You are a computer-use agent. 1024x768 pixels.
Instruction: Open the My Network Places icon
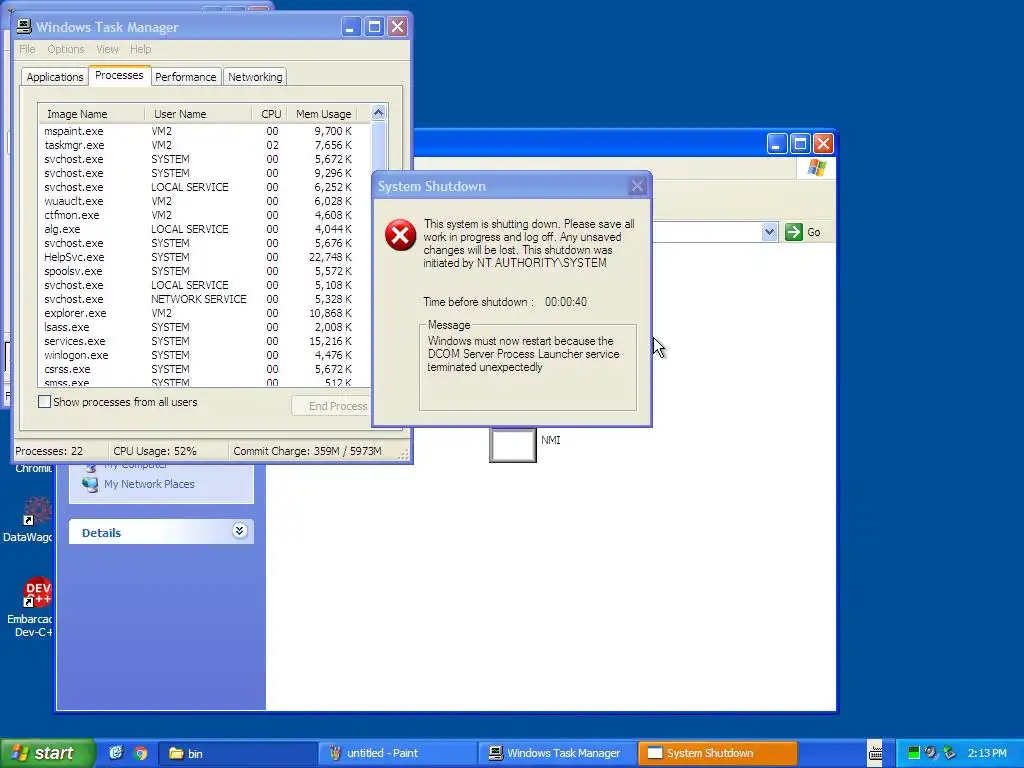click(90, 484)
